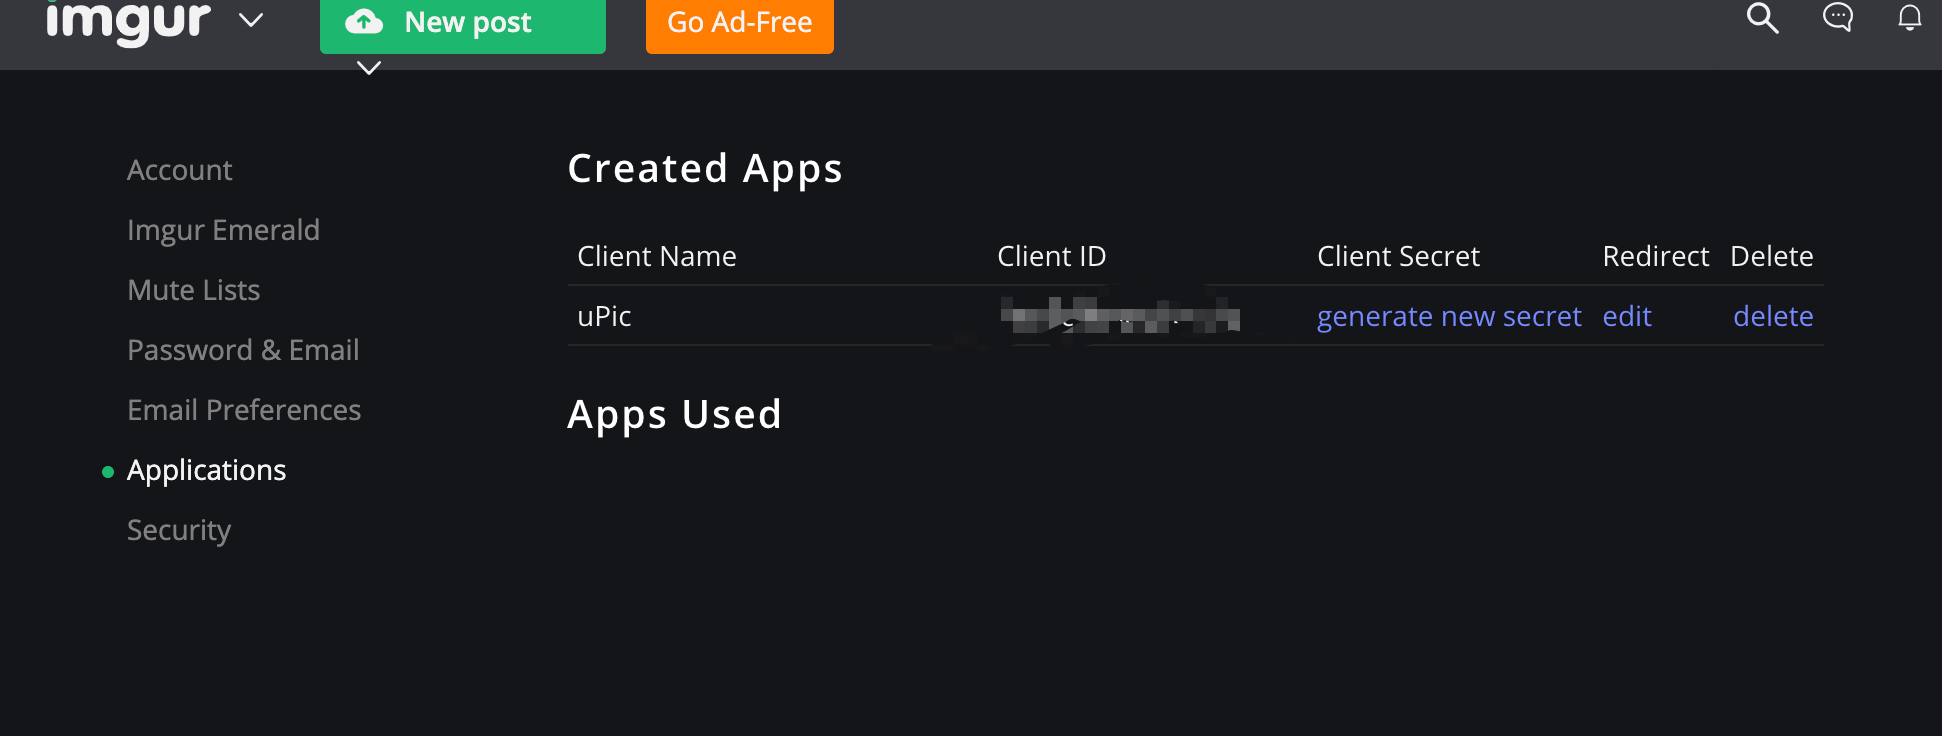Screen dimensions: 1942x736
Task: Click the Client ID column header
Action: coord(1052,256)
